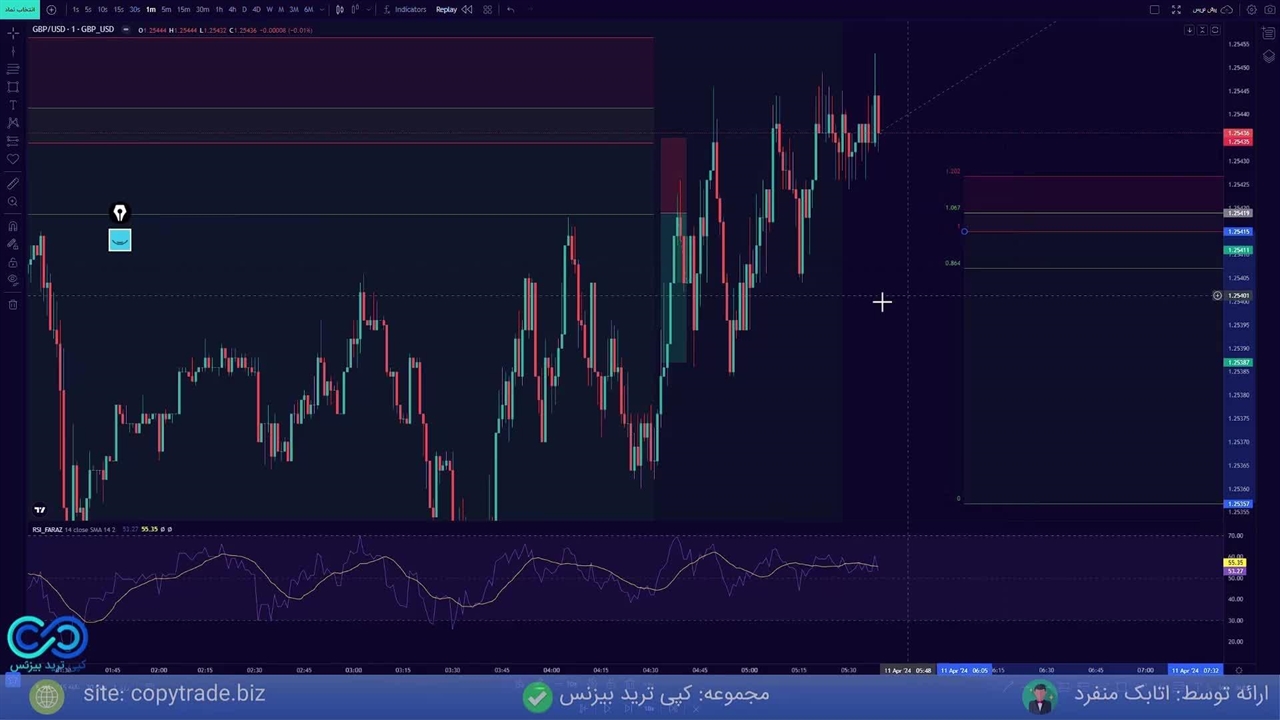Screen dimensions: 1280x720
Task: Select the 1h timeframe
Action: pyautogui.click(x=219, y=10)
